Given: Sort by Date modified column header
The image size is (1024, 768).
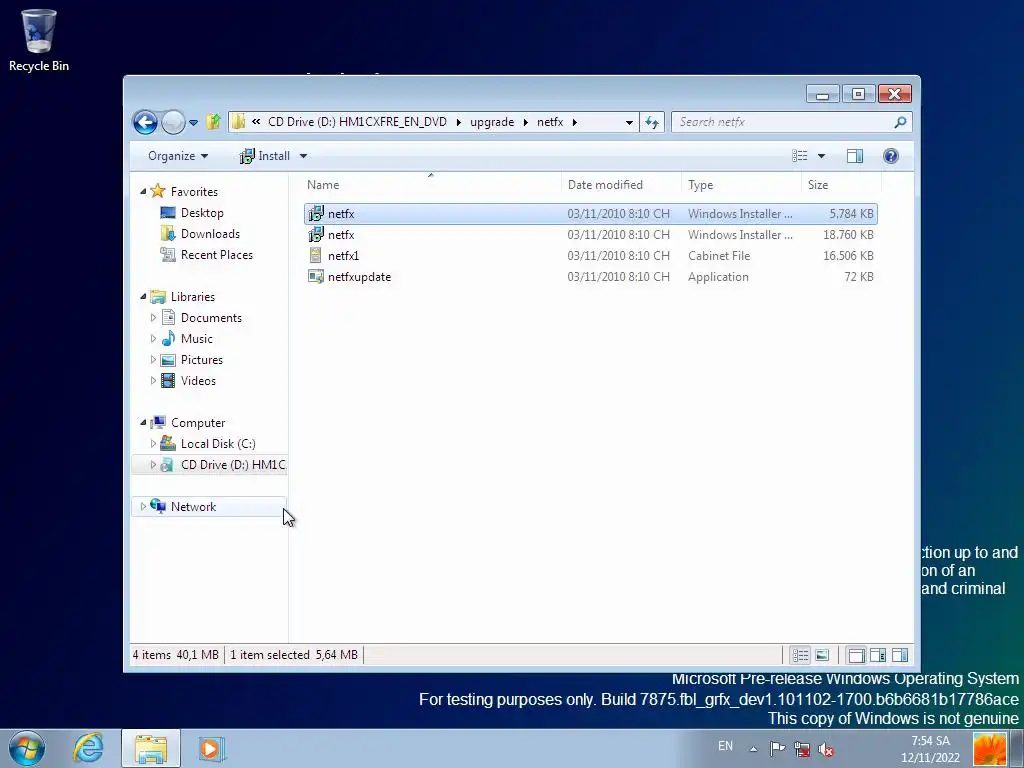Looking at the screenshot, I should click(620, 185).
